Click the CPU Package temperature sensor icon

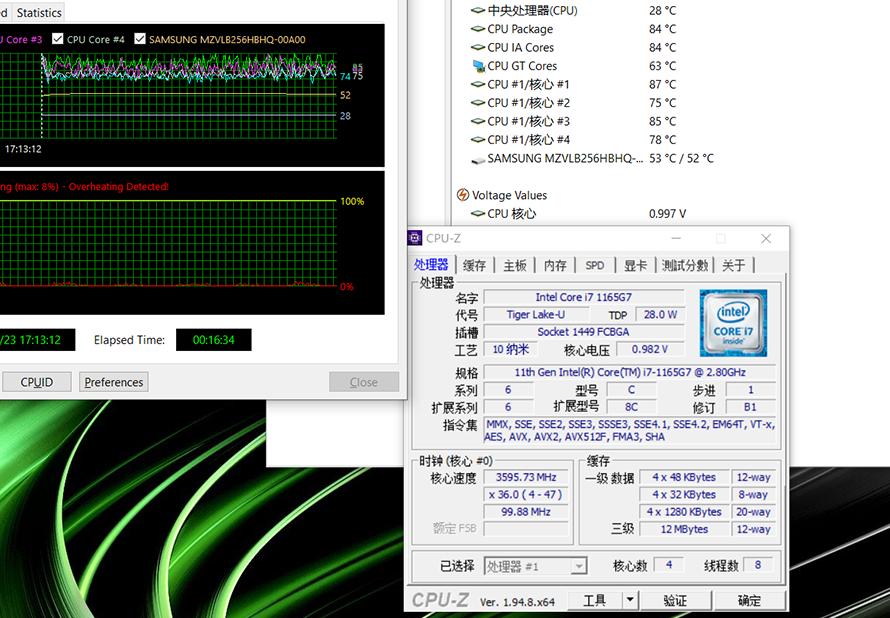tap(480, 28)
